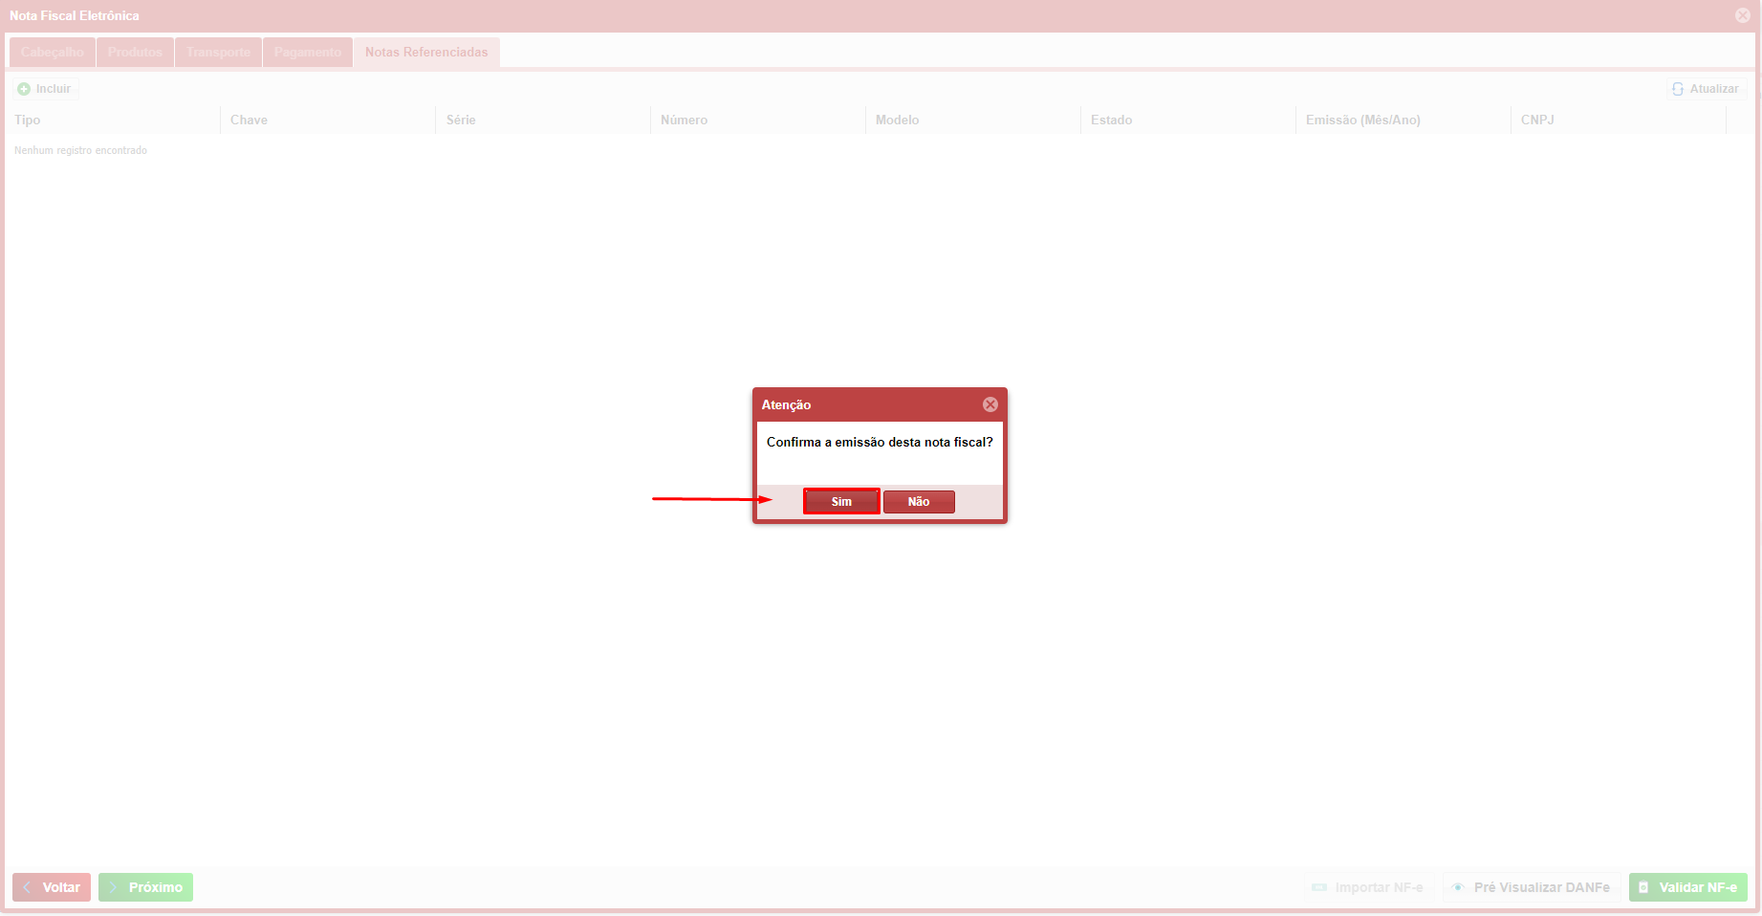Select the Notas Referenciadas tab

coord(426,52)
